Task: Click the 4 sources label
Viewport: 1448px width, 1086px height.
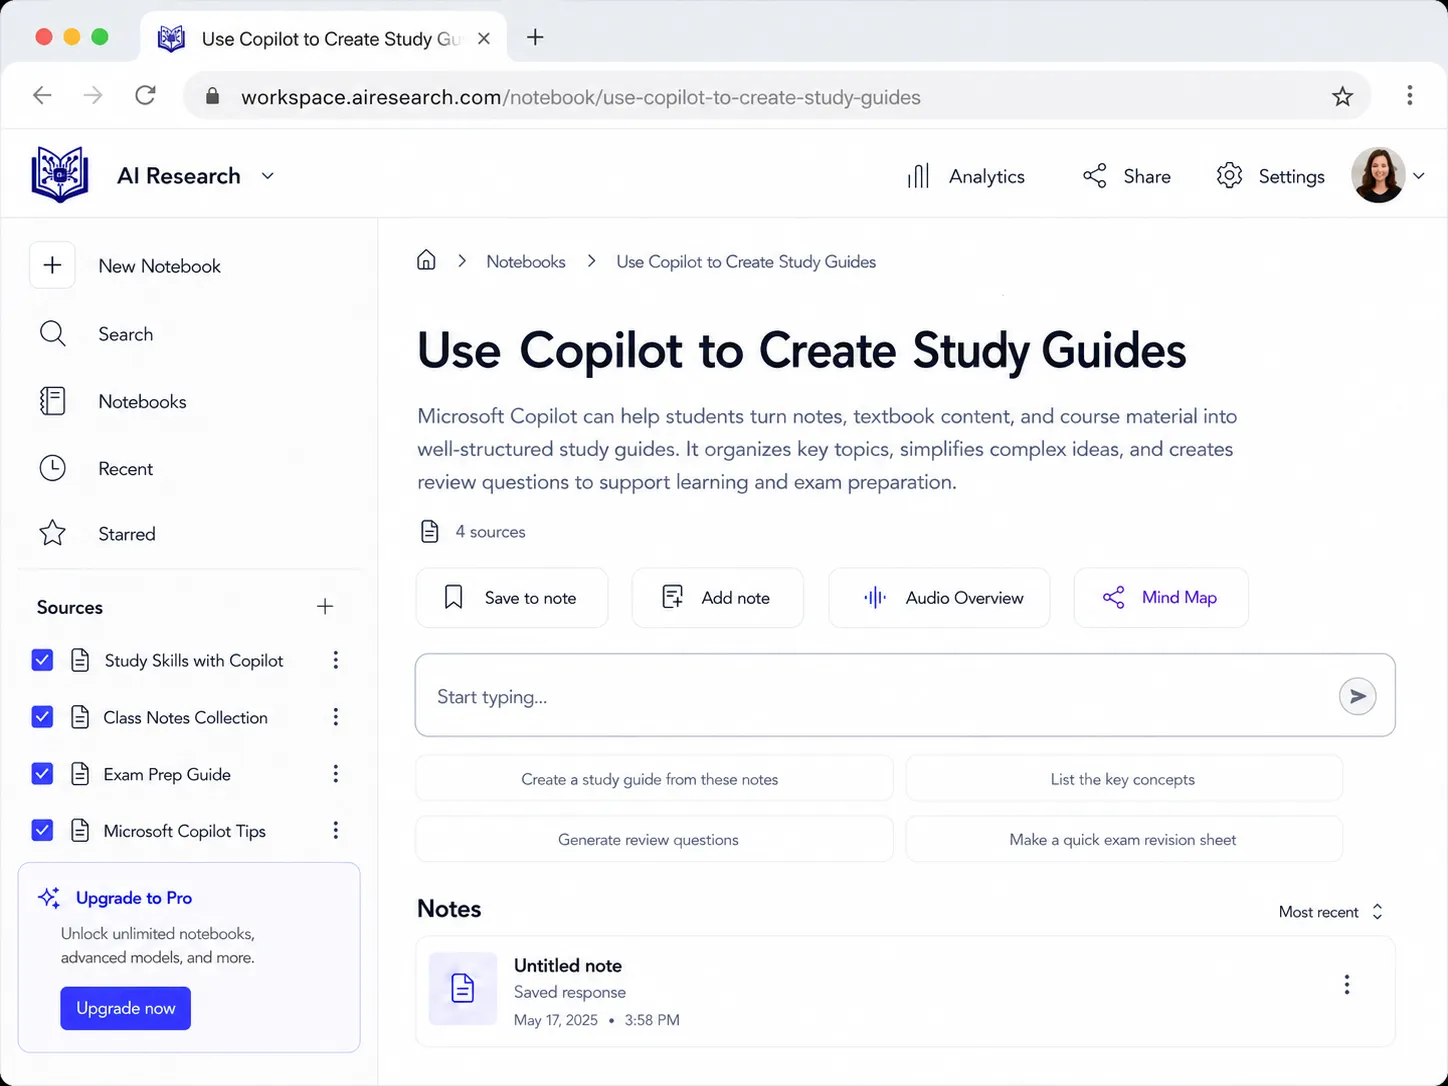Action: 490,532
